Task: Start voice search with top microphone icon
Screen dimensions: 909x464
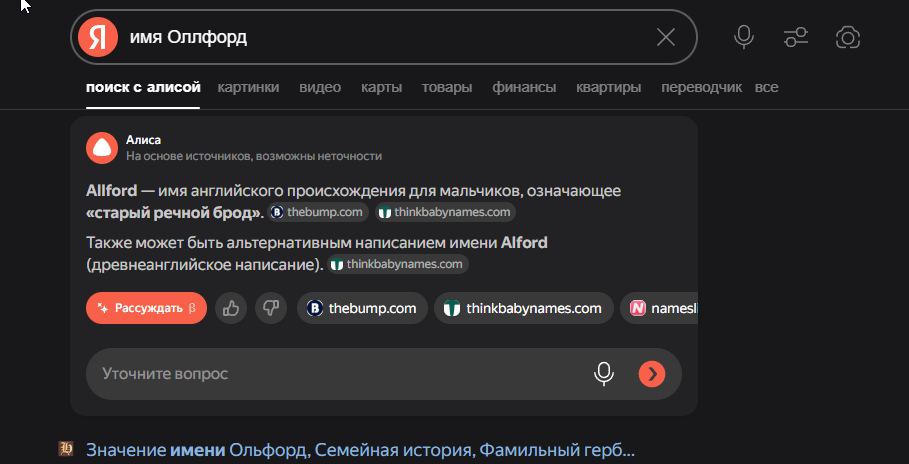Action: (x=744, y=38)
